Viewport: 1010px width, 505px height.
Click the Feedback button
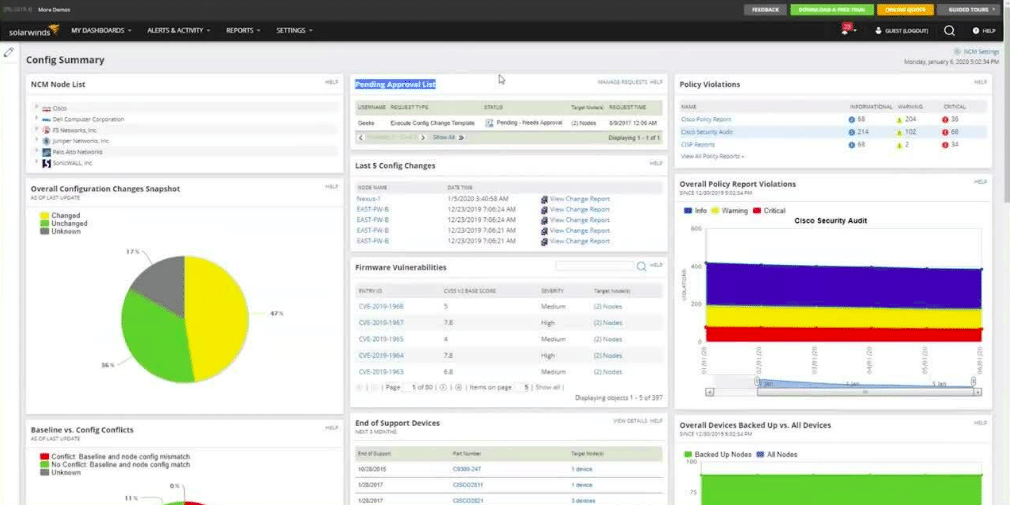point(765,10)
